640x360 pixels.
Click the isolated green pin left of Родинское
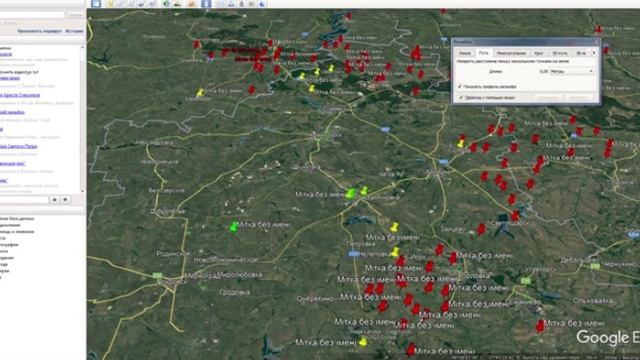(x=233, y=227)
